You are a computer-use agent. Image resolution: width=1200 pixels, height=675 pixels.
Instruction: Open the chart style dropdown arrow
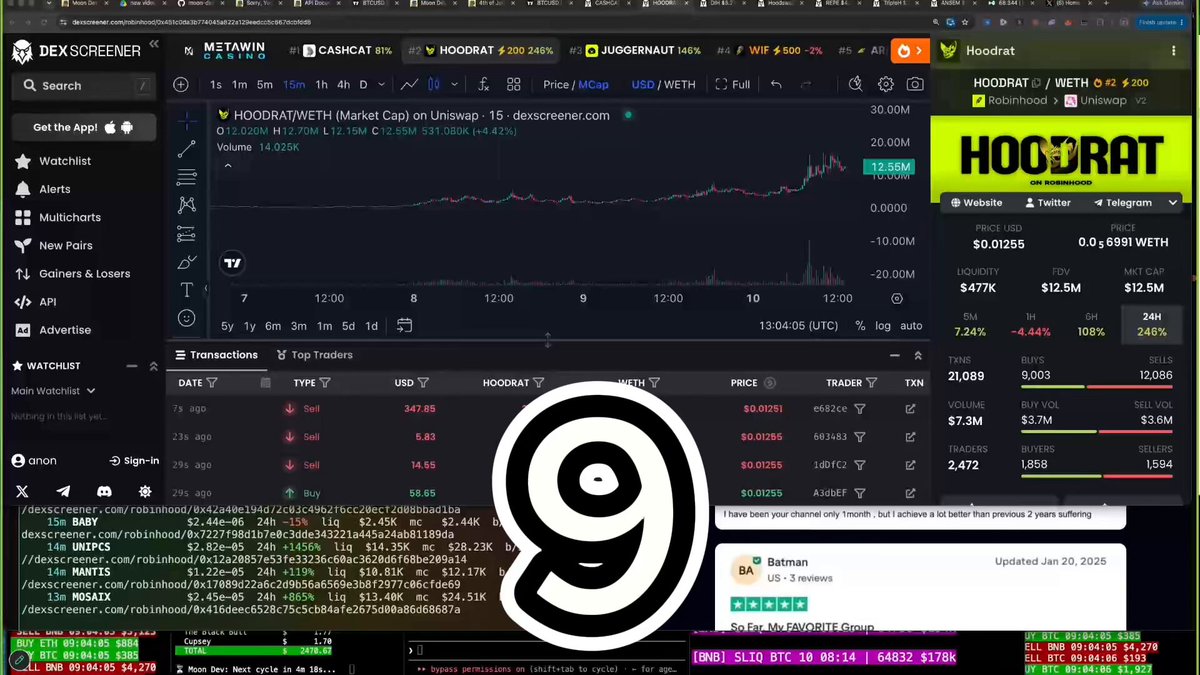click(454, 85)
